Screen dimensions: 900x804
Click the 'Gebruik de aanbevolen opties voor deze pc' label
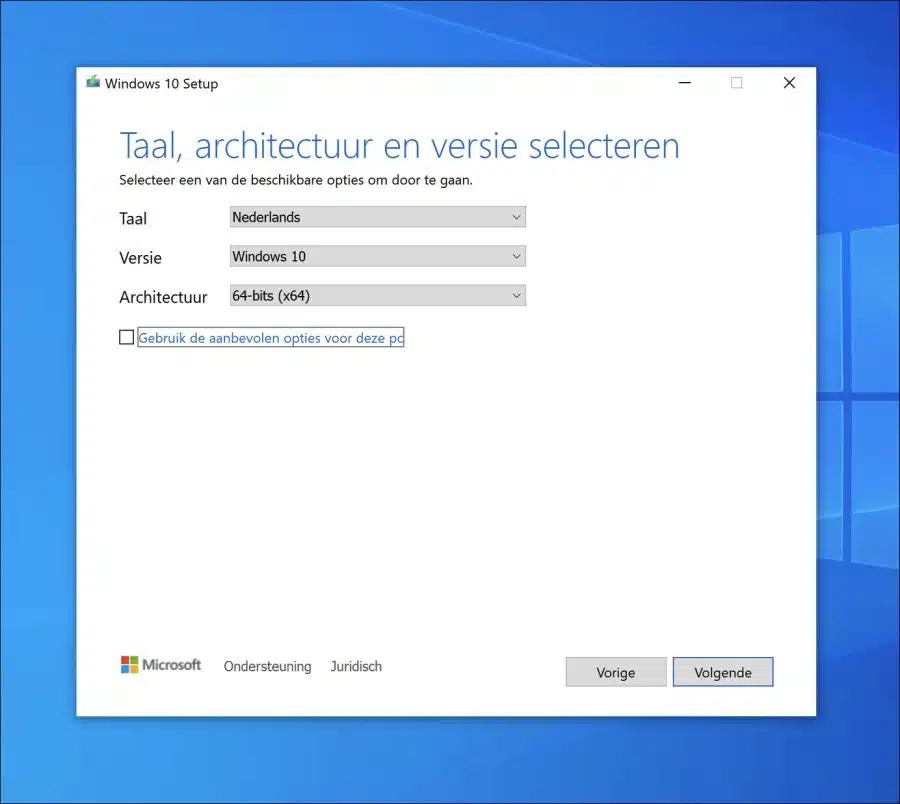(x=271, y=338)
